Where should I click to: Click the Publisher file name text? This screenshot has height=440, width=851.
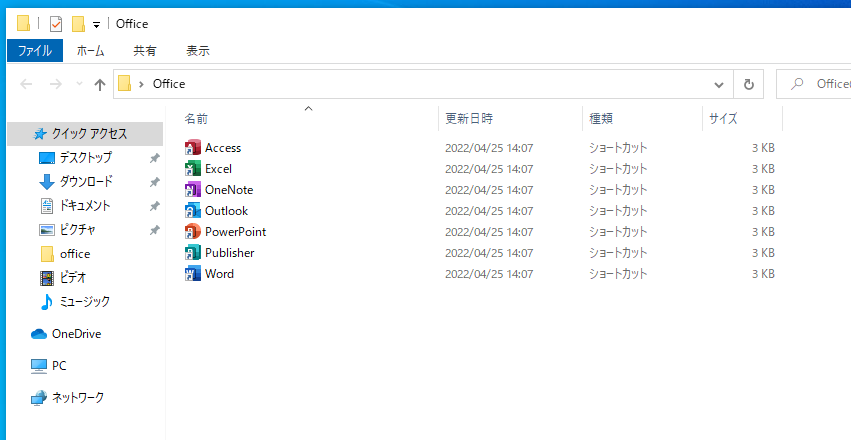click(x=230, y=253)
